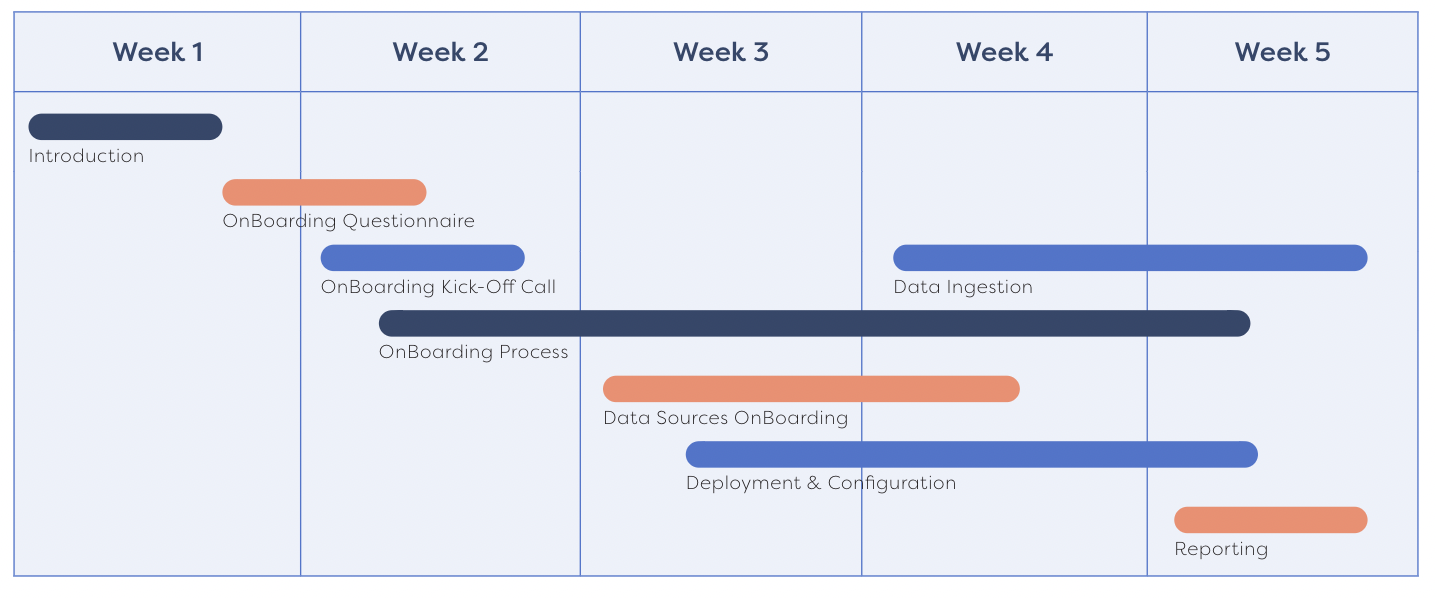The height and width of the screenshot is (598, 1436).
Task: Click the Week 5 column header
Action: point(1282,52)
